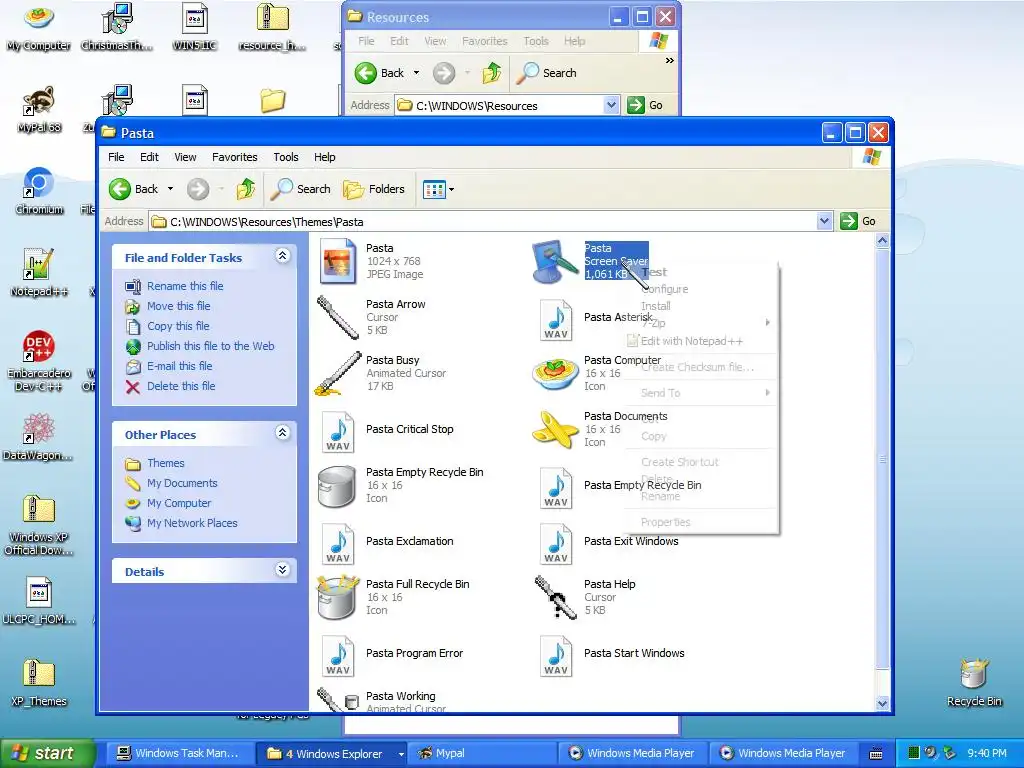Select the Pasta JPEG Image file icon
1024x768 pixels.
338,261
